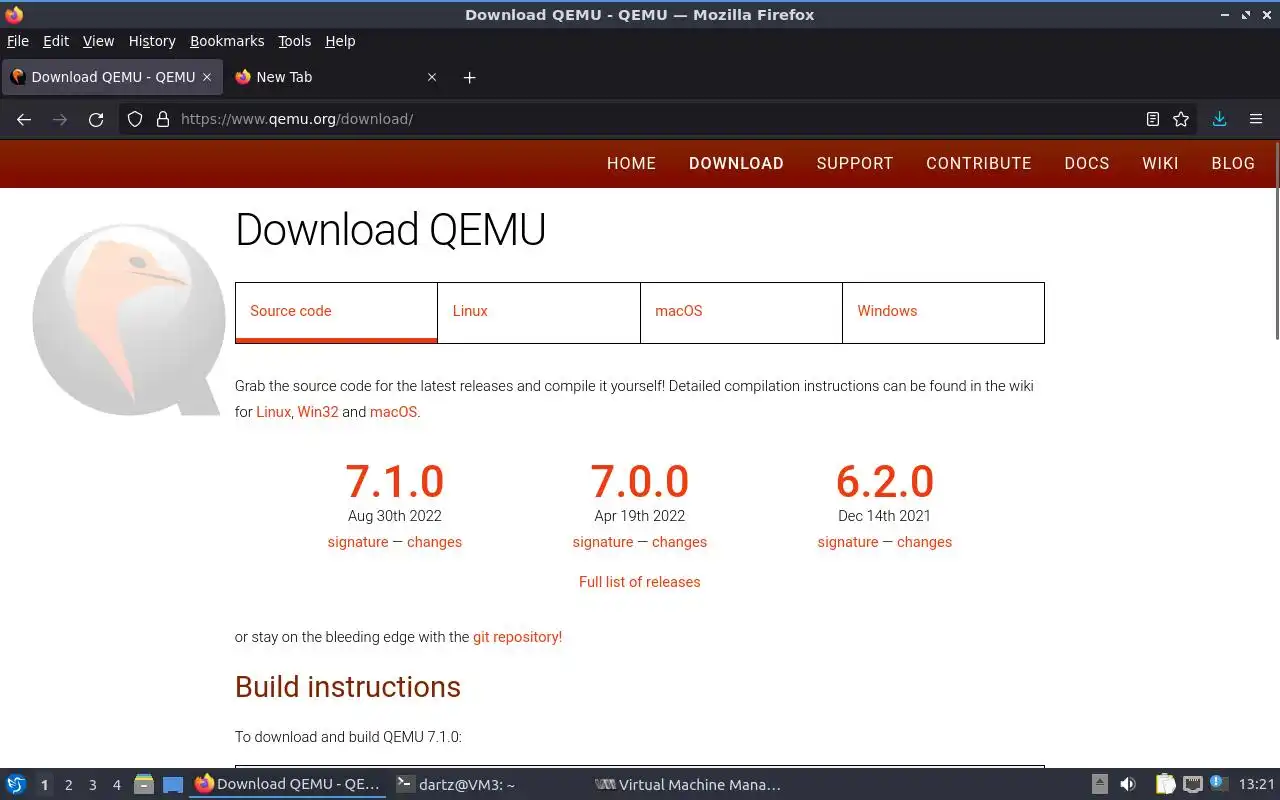Close the New Tab tab

pyautogui.click(x=432, y=77)
